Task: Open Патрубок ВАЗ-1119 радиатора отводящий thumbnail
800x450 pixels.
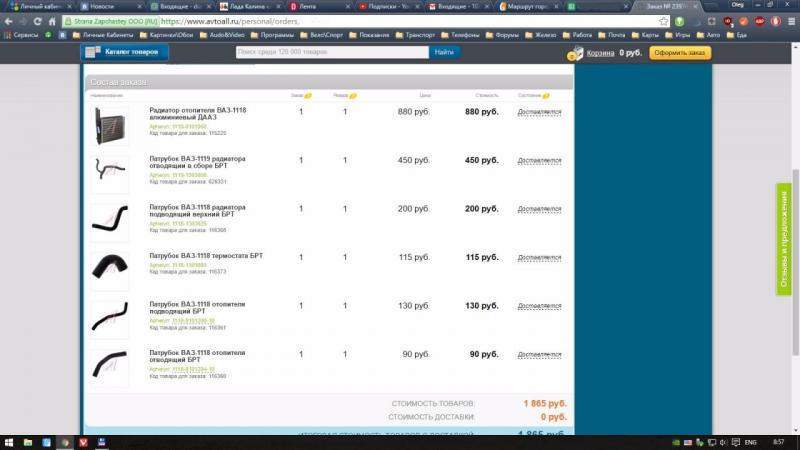Action: (x=110, y=173)
